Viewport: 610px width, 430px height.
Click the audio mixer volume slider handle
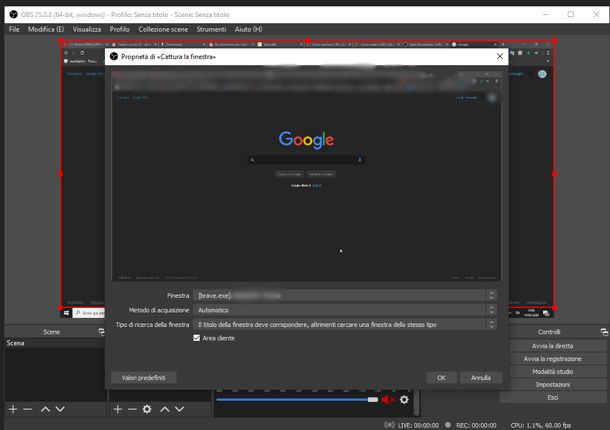pos(373,400)
